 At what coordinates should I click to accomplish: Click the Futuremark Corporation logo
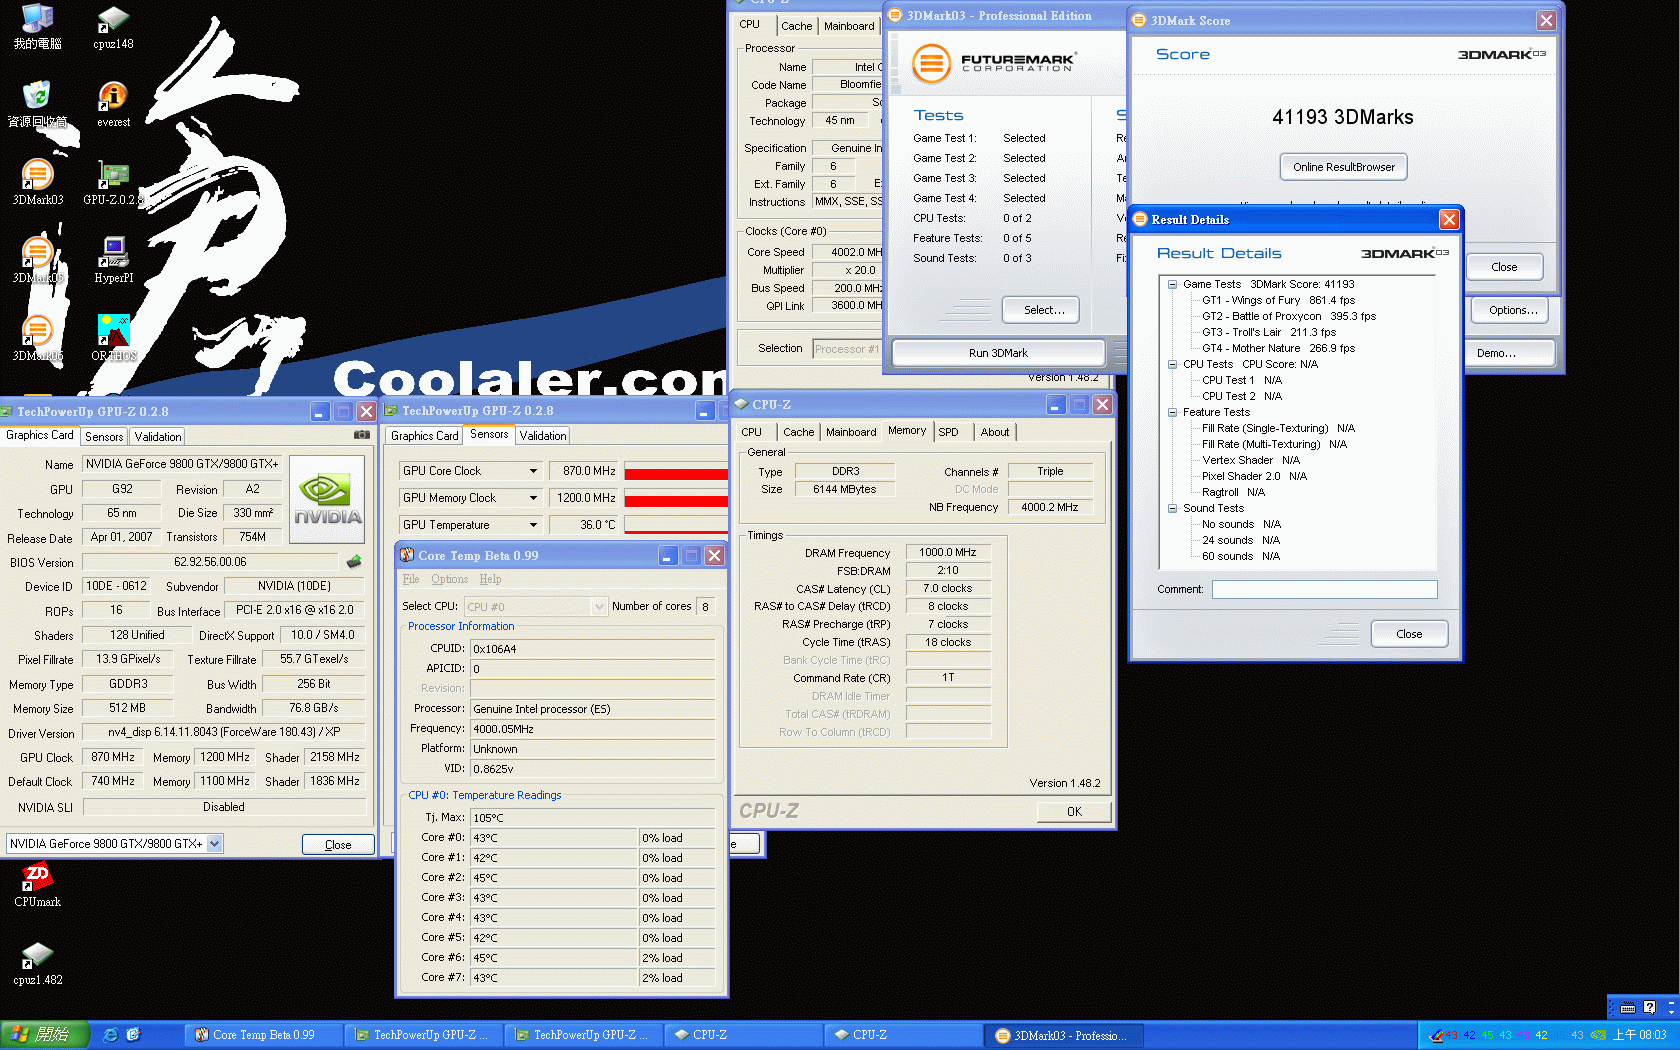coord(995,63)
